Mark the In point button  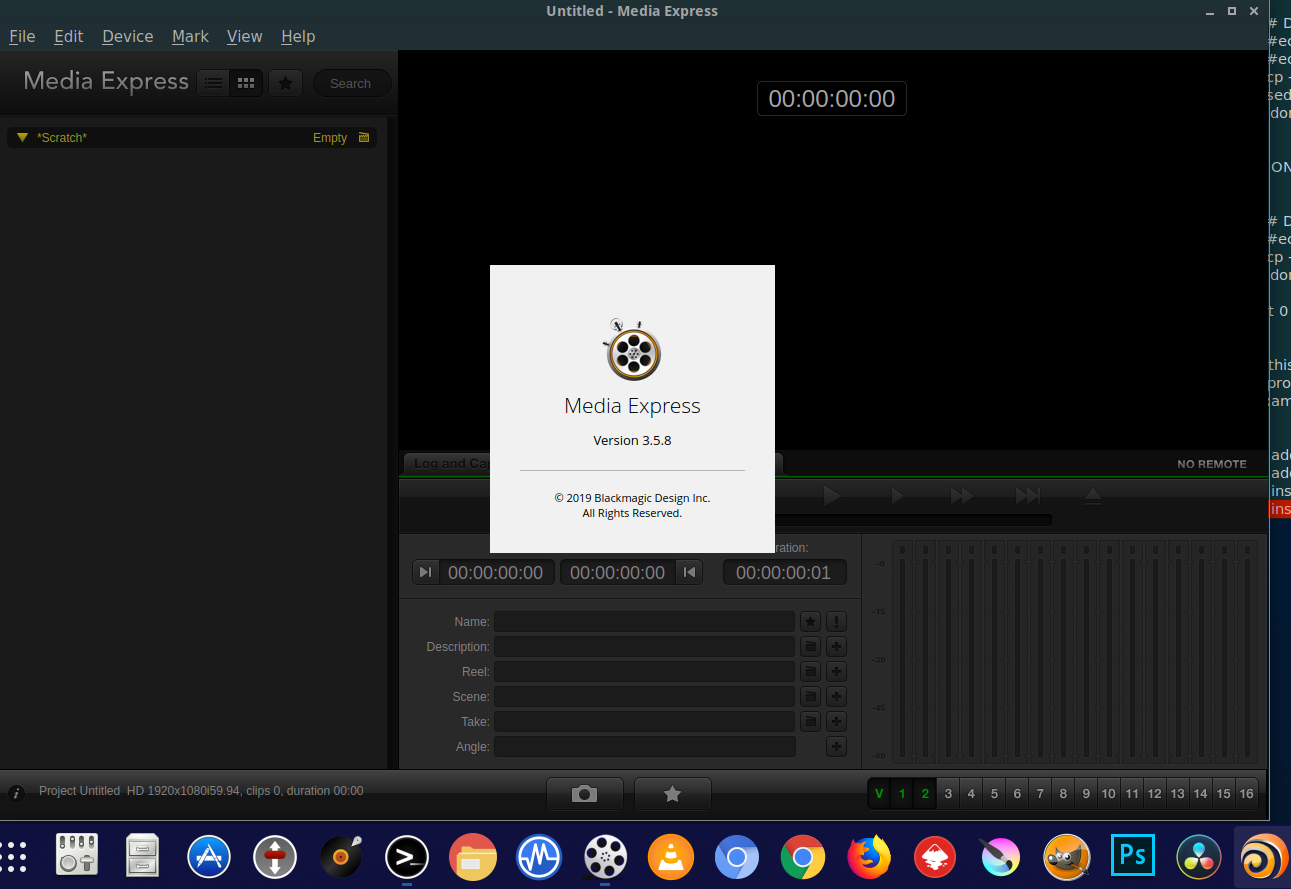(x=426, y=572)
